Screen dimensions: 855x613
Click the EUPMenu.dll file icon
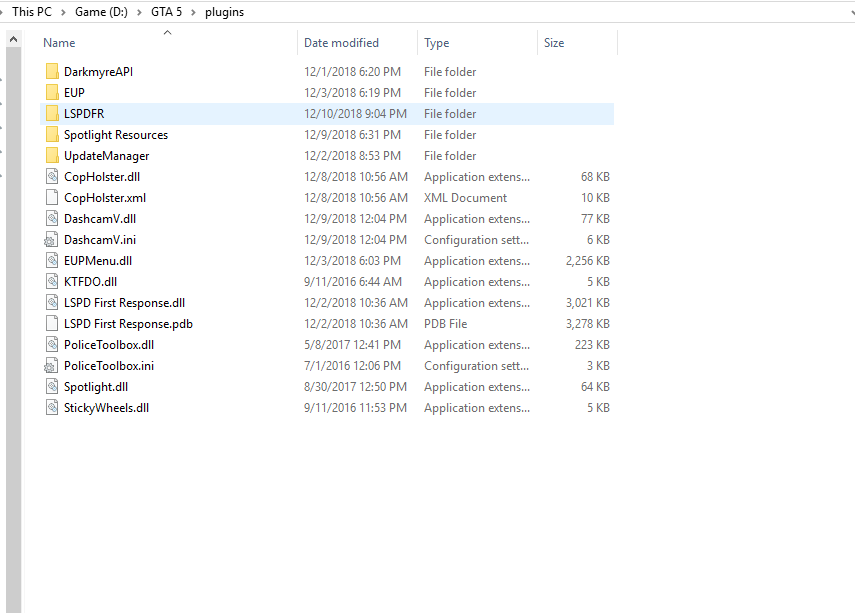click(x=52, y=261)
